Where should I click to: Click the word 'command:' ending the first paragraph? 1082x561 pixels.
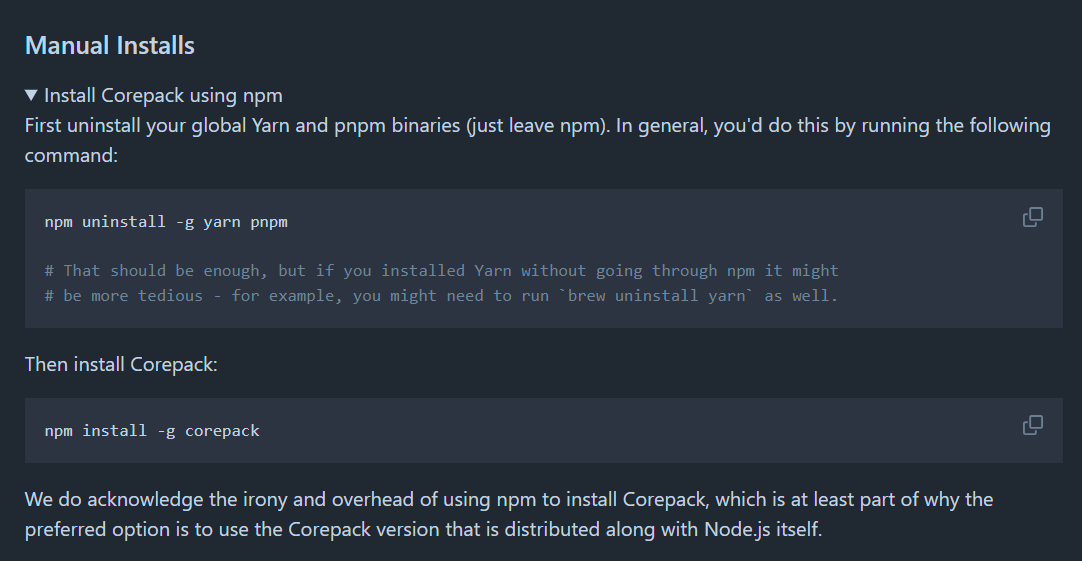71,156
